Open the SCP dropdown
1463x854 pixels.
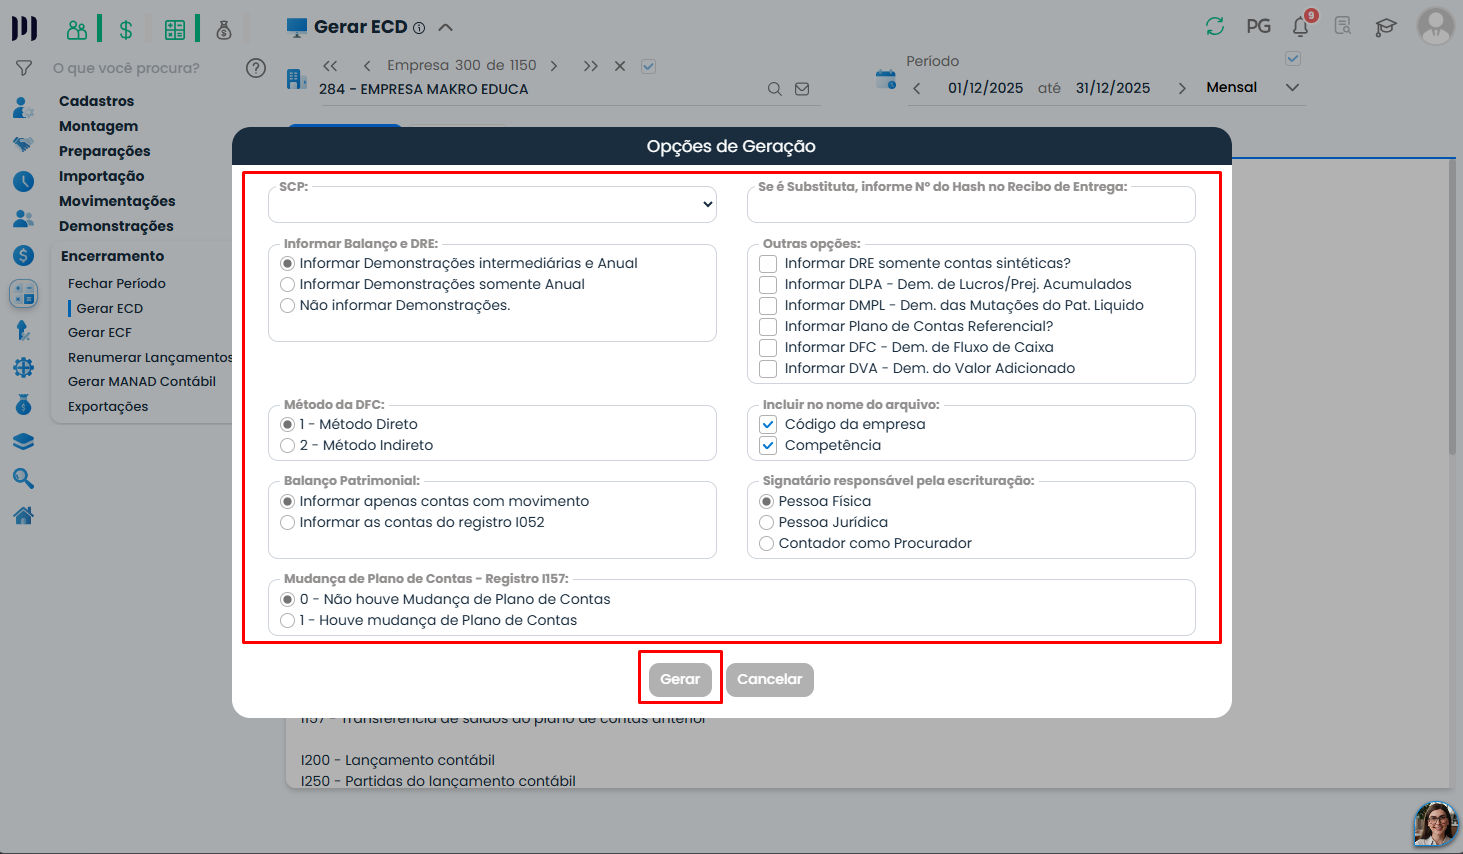click(x=492, y=204)
